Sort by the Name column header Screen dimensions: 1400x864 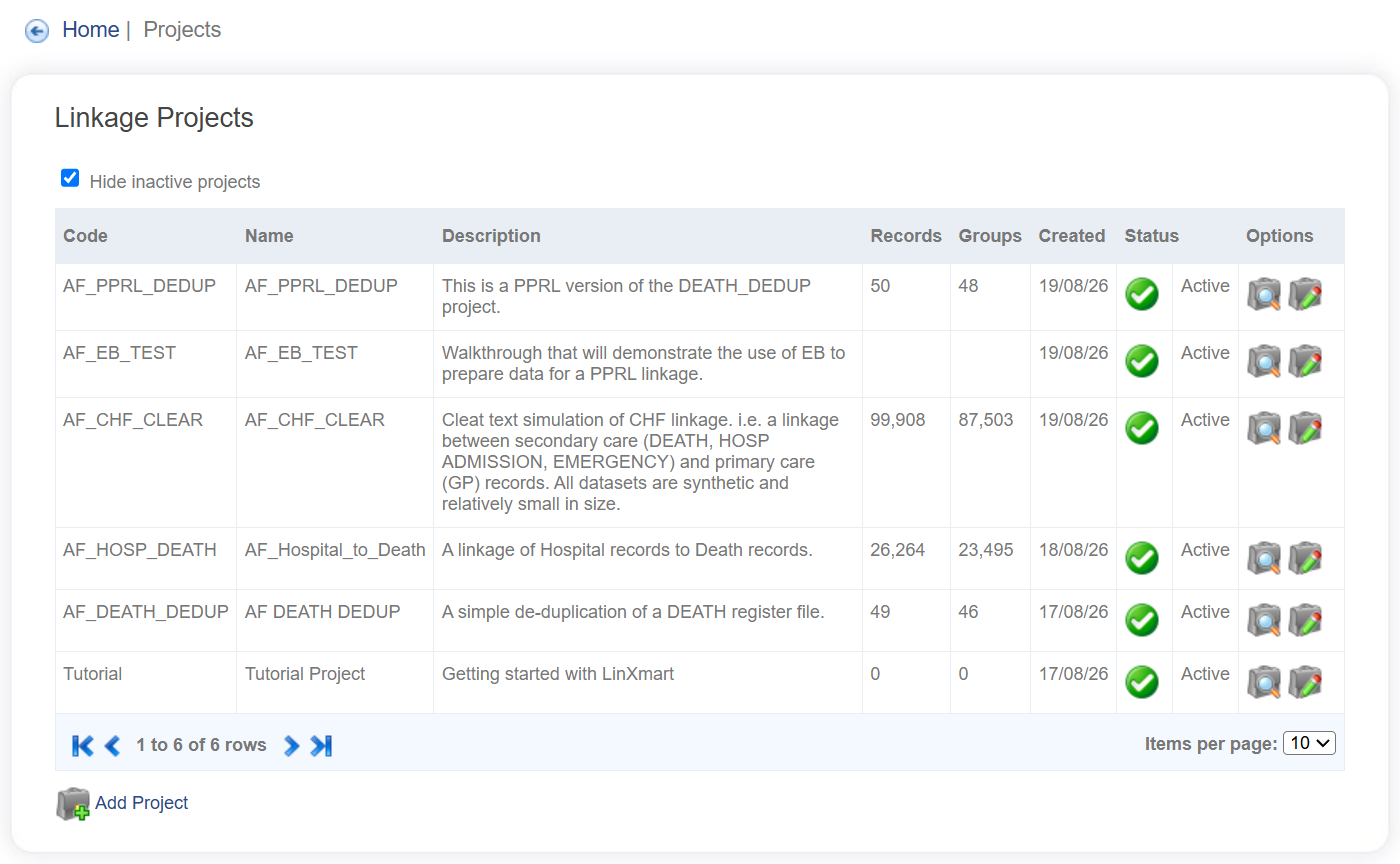point(269,236)
